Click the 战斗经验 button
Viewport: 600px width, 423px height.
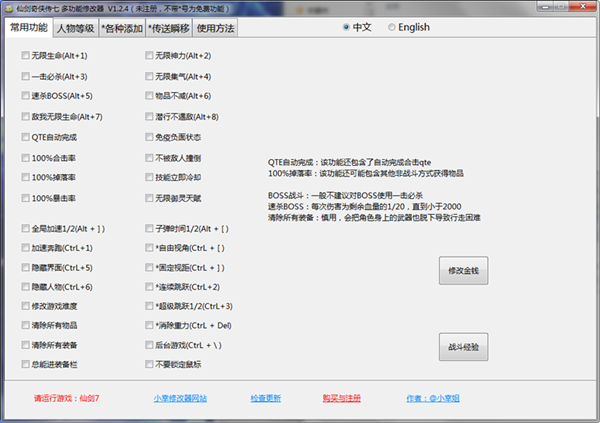(463, 346)
